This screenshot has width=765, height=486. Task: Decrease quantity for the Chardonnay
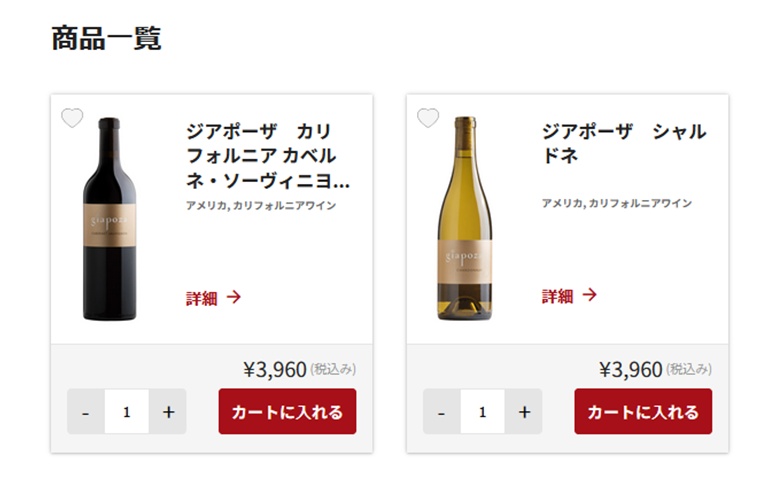(x=442, y=412)
